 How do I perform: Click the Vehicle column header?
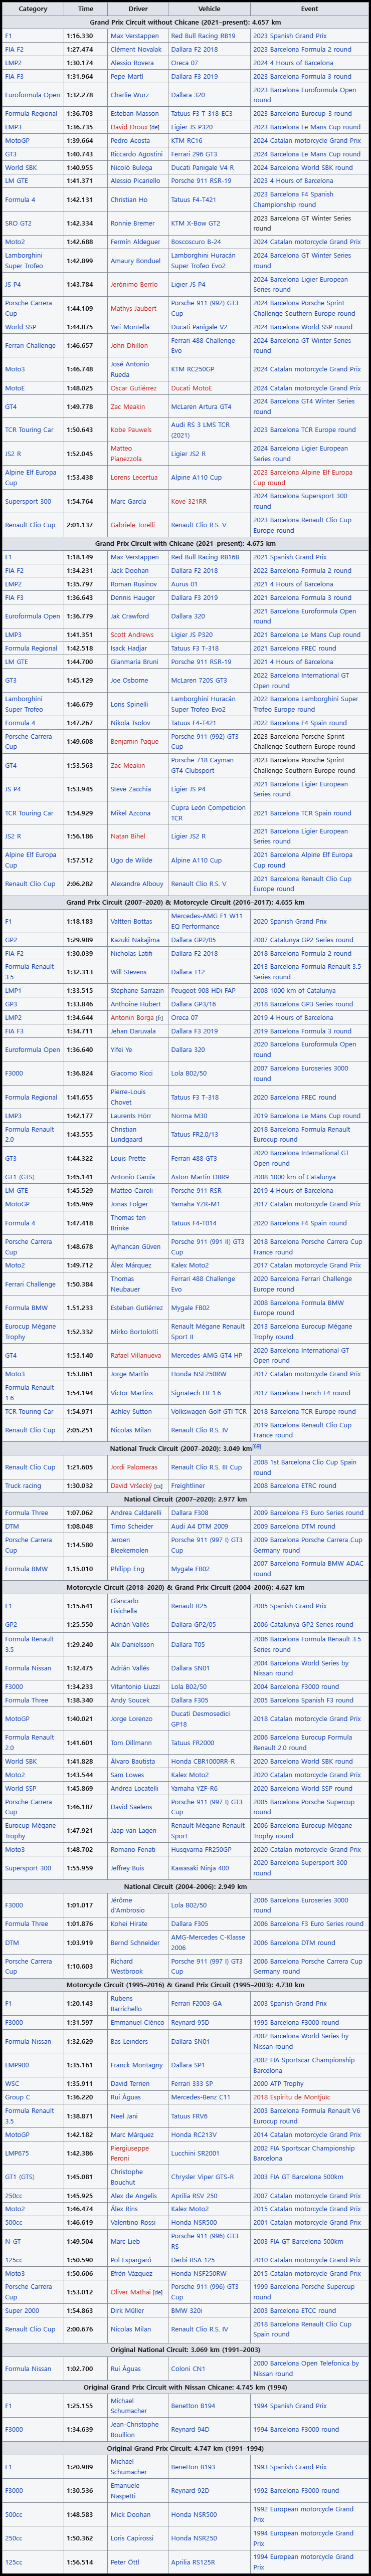click(209, 8)
